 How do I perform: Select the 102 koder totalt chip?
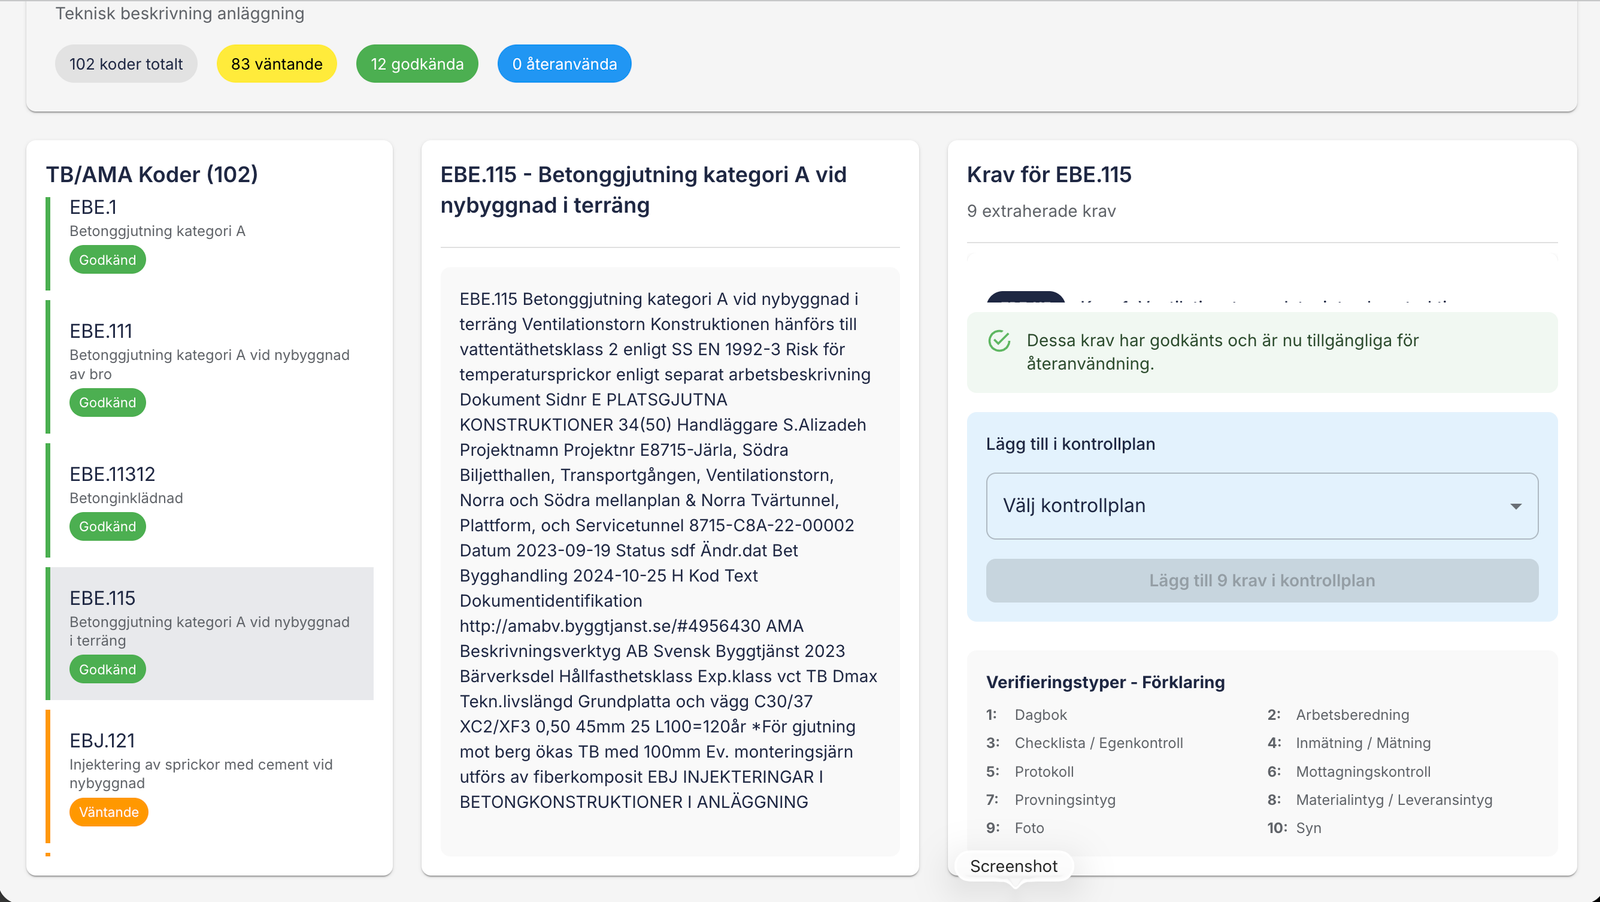126,64
